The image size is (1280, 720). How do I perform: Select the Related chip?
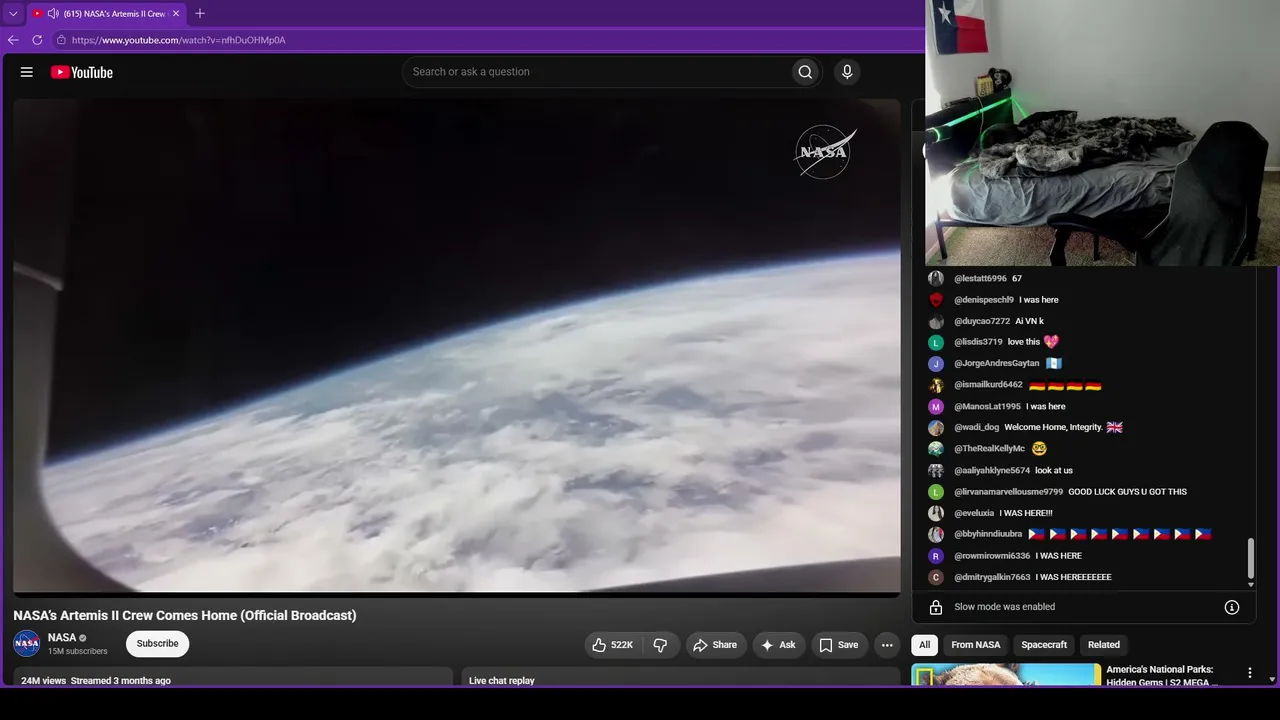click(1104, 645)
